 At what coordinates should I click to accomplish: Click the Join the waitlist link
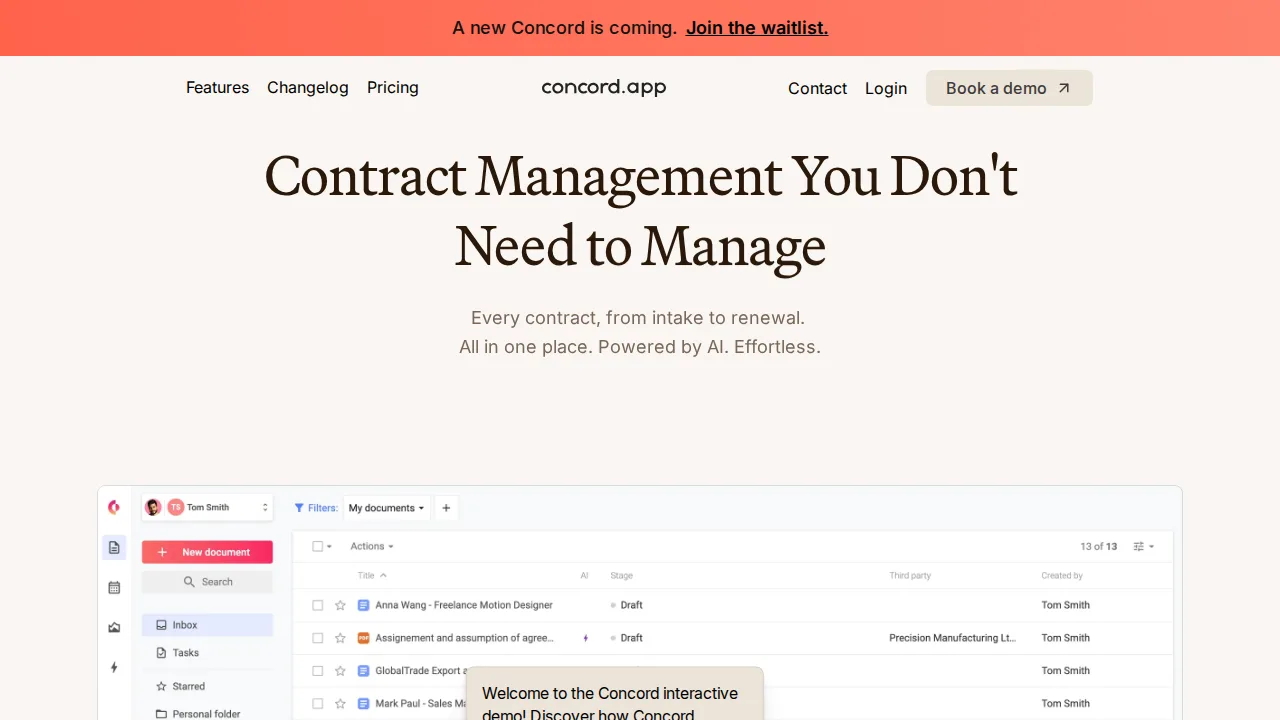757,28
